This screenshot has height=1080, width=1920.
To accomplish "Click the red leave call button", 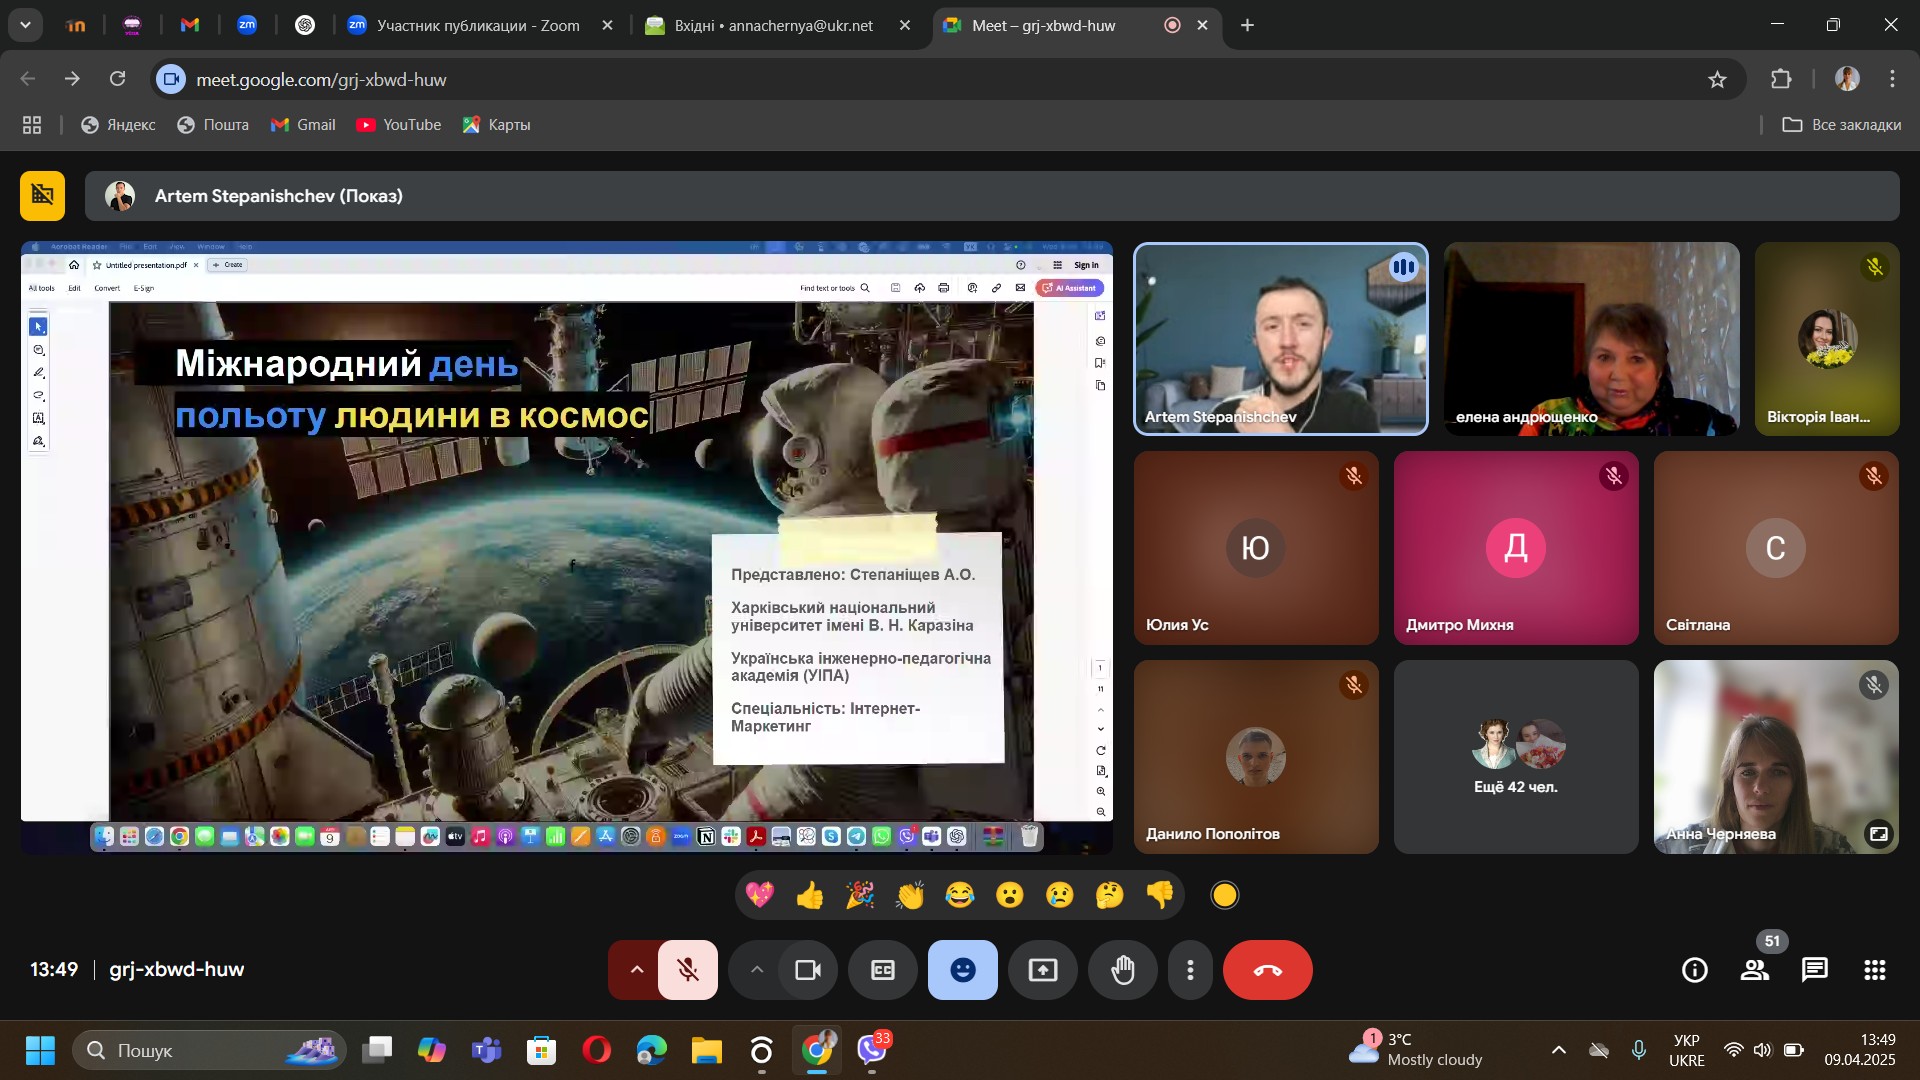I will coord(1267,970).
